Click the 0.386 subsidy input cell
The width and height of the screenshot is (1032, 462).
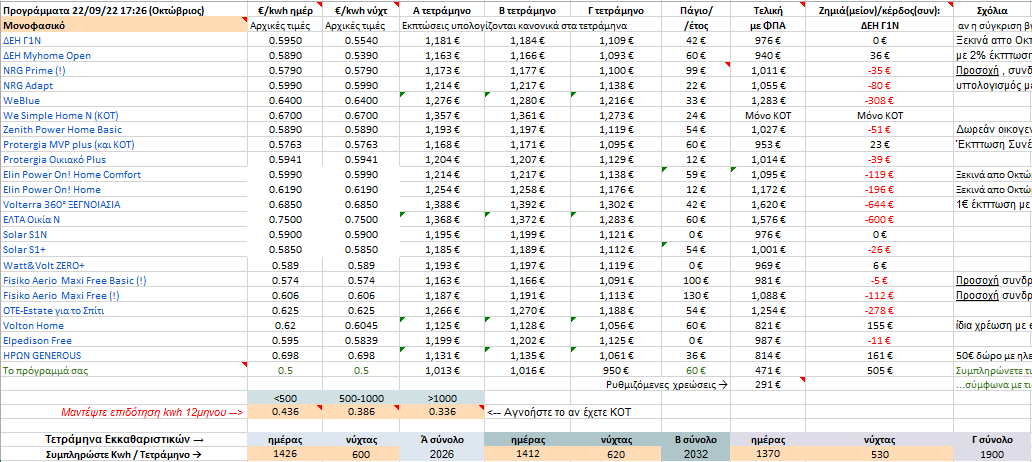pyautogui.click(x=361, y=413)
